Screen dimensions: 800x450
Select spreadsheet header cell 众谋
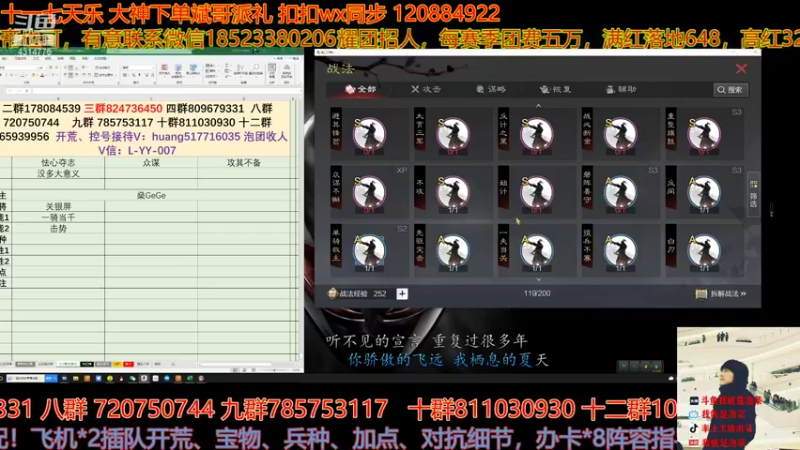point(151,163)
